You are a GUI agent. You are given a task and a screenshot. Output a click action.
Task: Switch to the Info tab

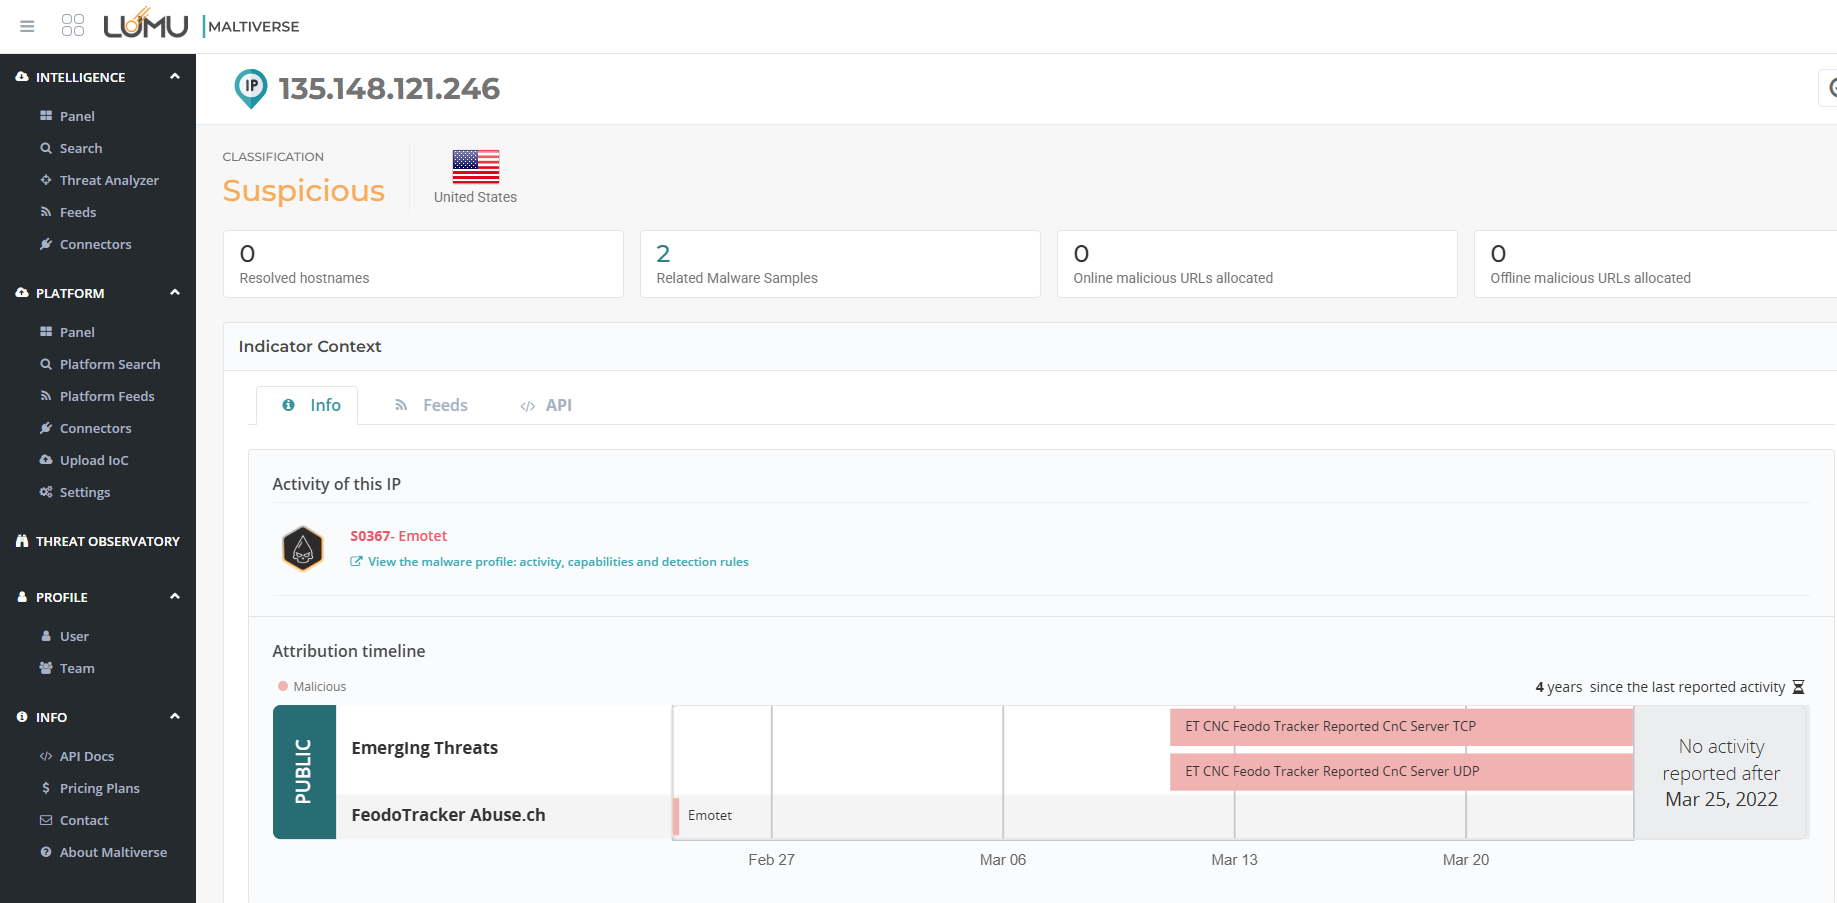point(308,405)
